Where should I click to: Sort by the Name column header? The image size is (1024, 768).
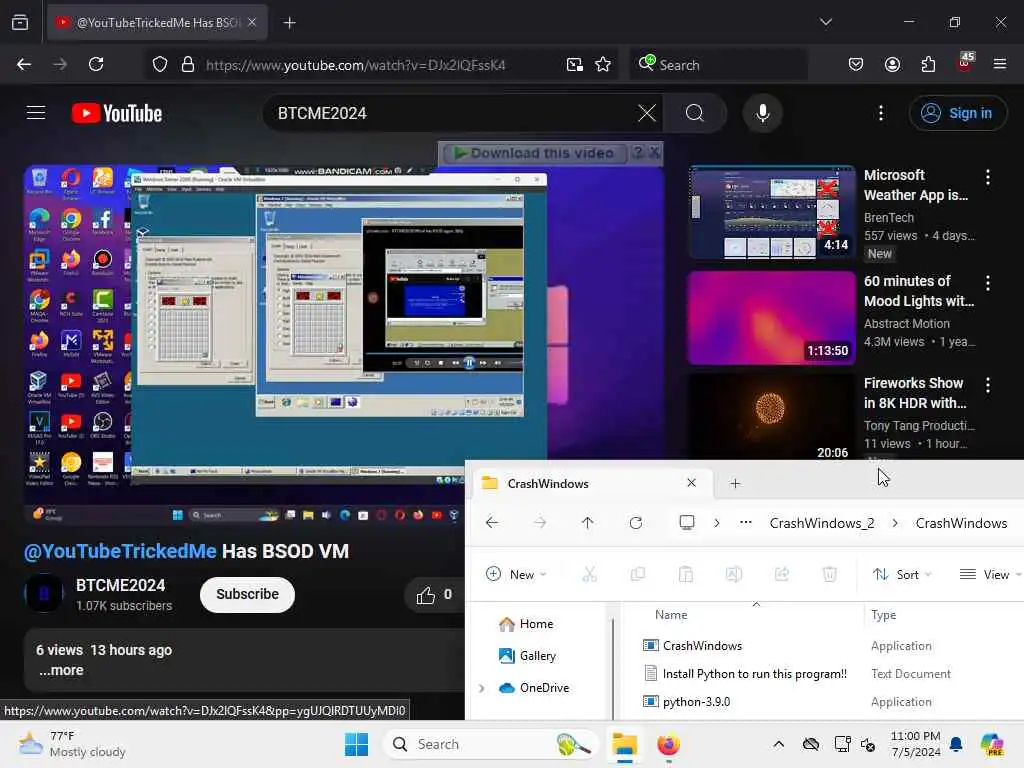(x=671, y=615)
